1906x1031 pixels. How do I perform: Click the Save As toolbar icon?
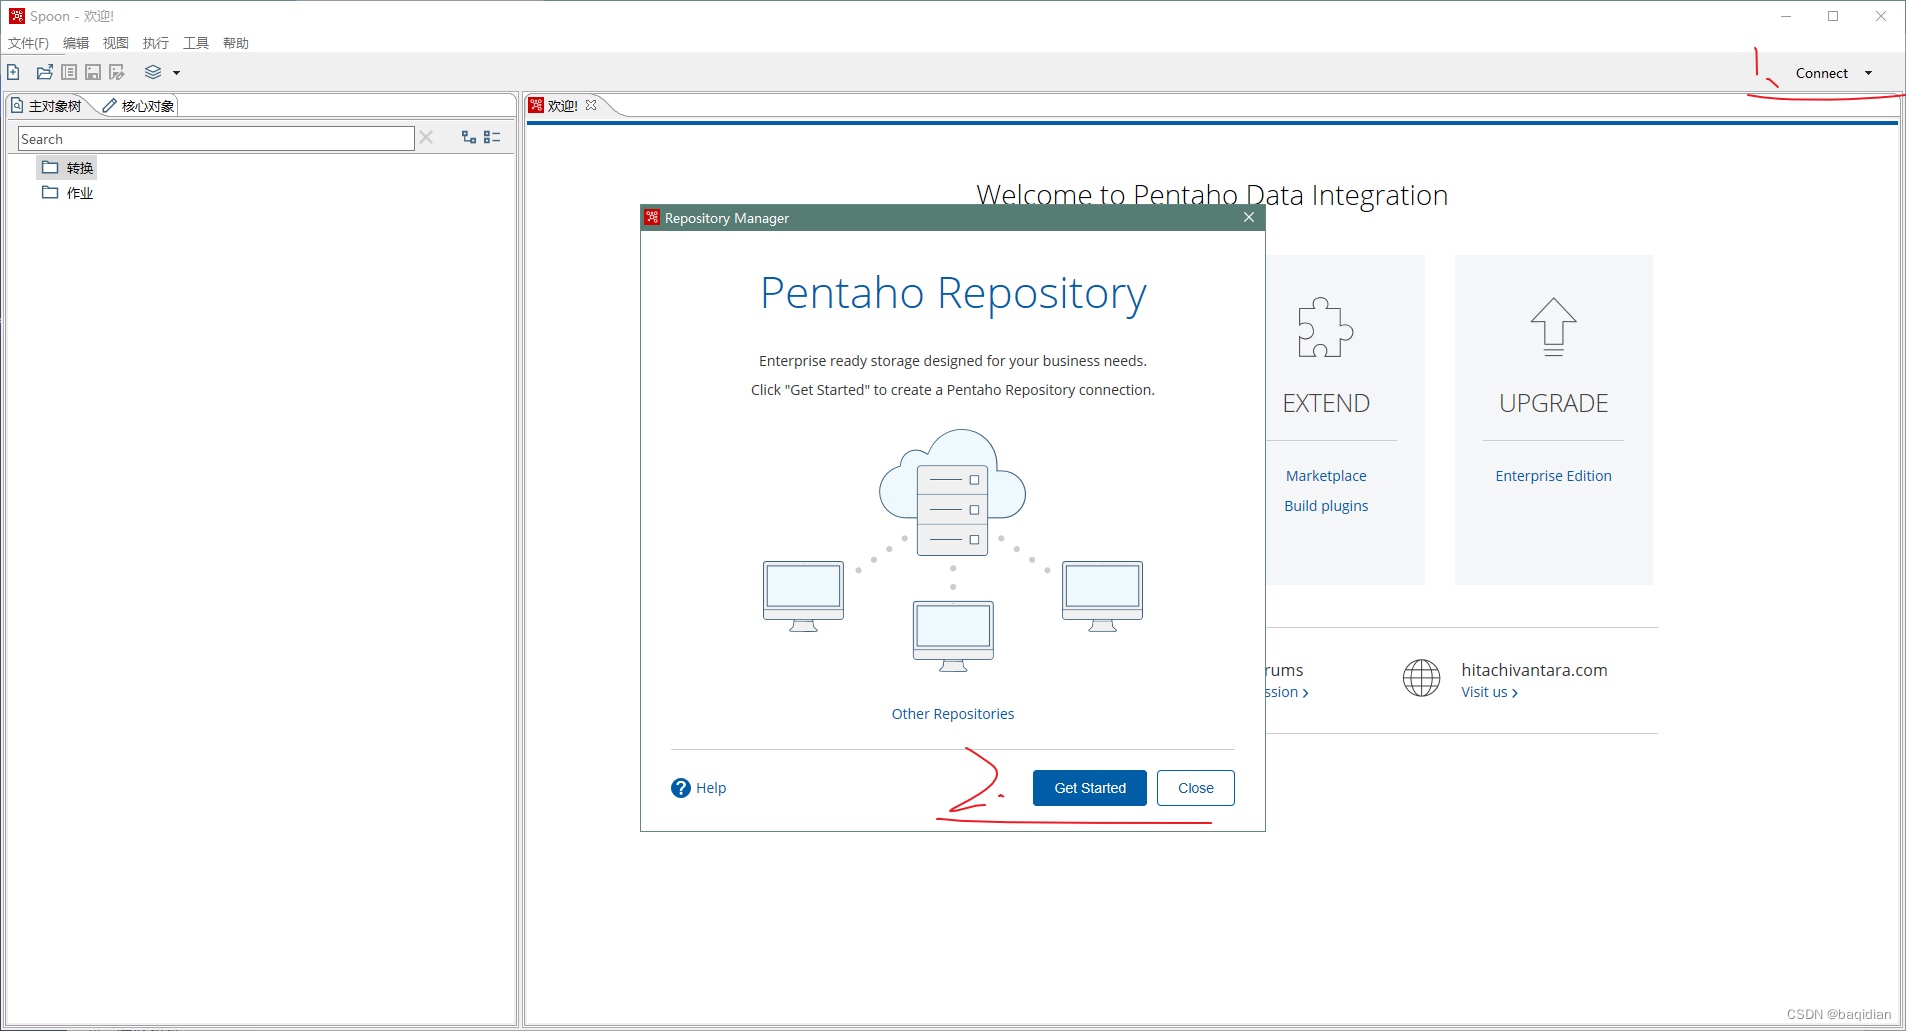(x=117, y=72)
